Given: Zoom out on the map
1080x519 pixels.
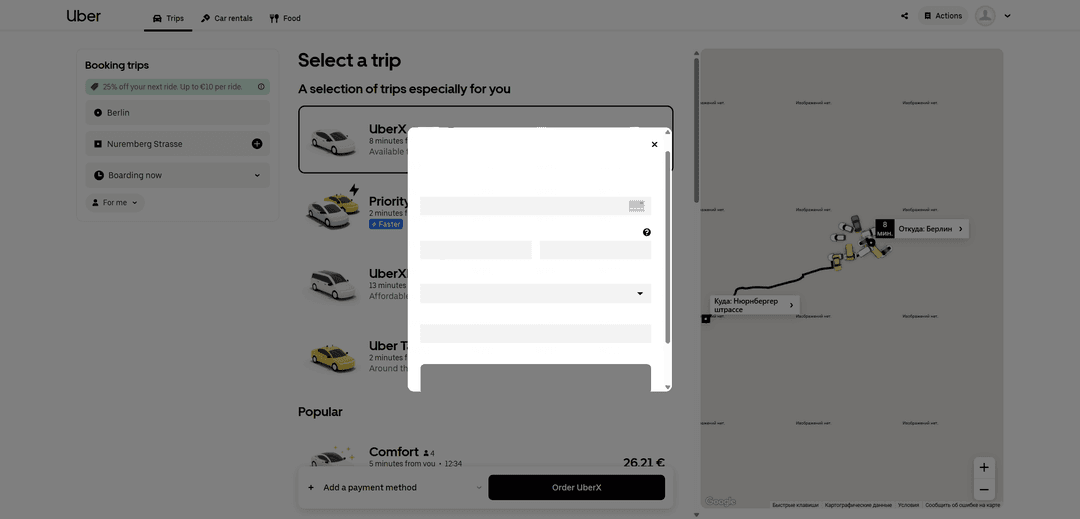Looking at the screenshot, I should coord(984,490).
